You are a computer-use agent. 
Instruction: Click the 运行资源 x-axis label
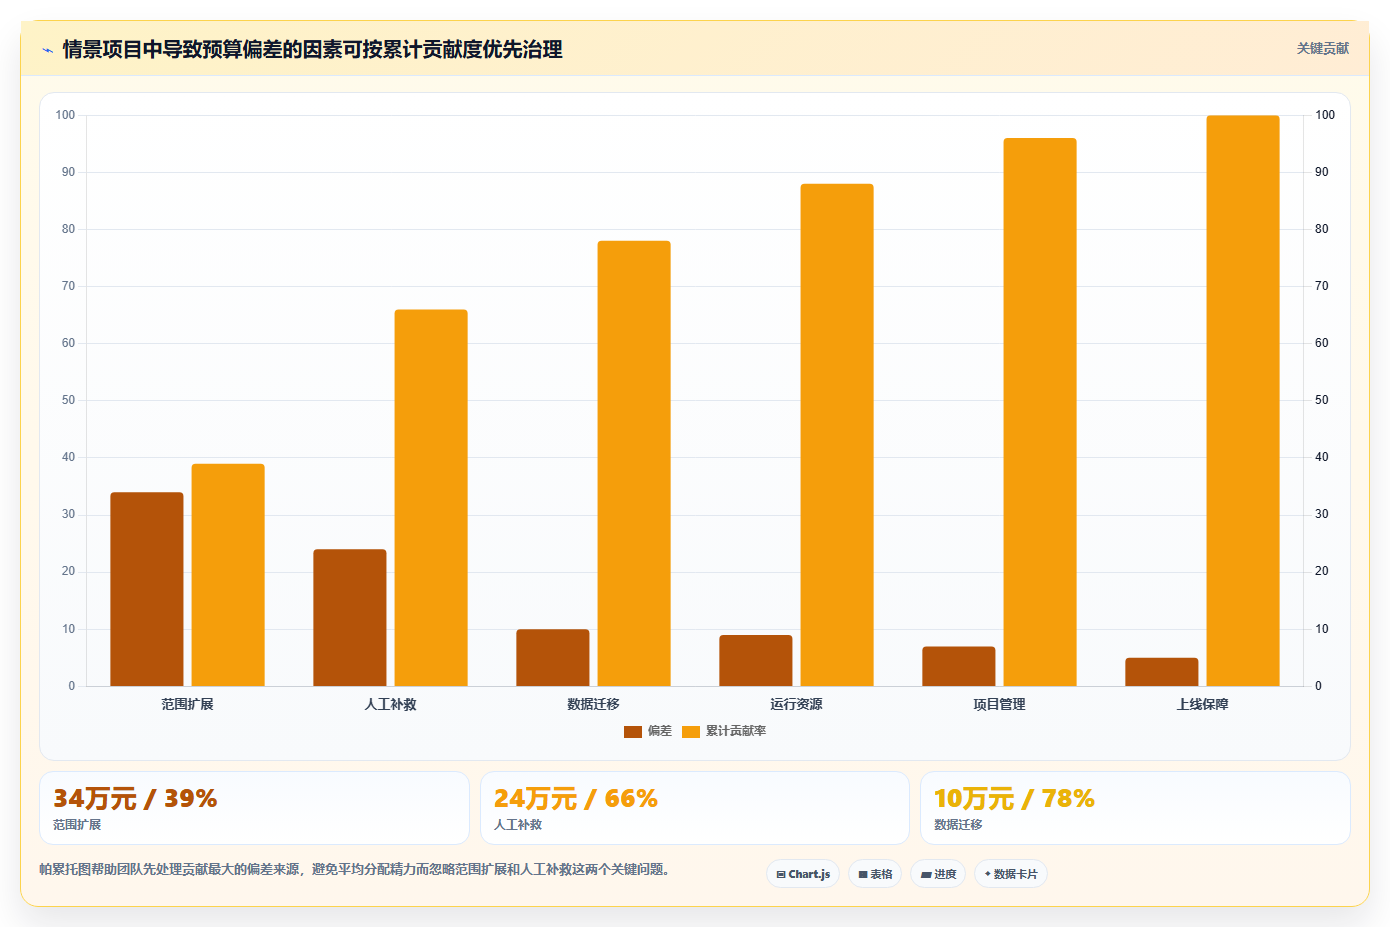pos(797,704)
